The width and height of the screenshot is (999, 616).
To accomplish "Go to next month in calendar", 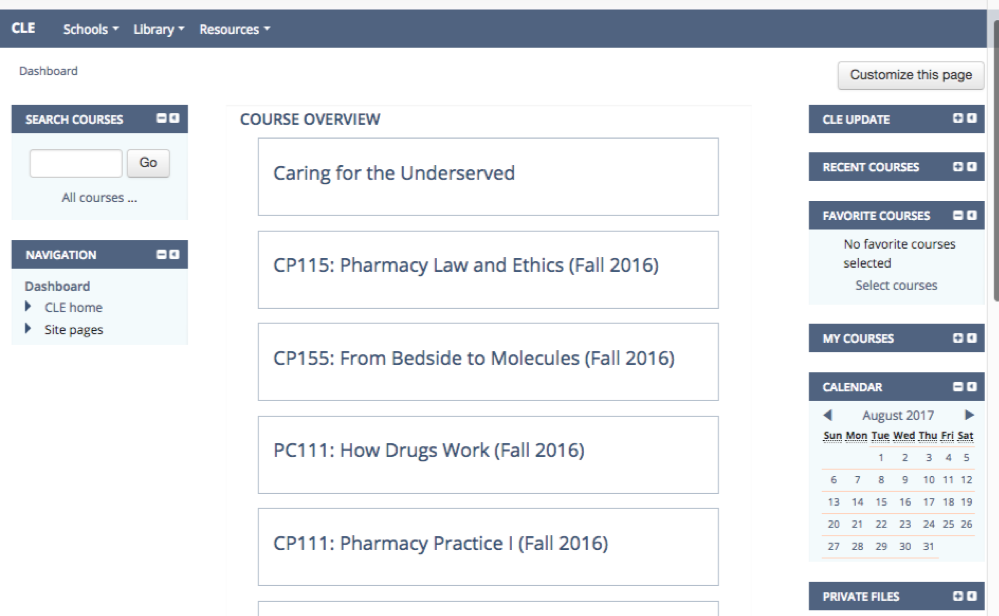I will 969,414.
